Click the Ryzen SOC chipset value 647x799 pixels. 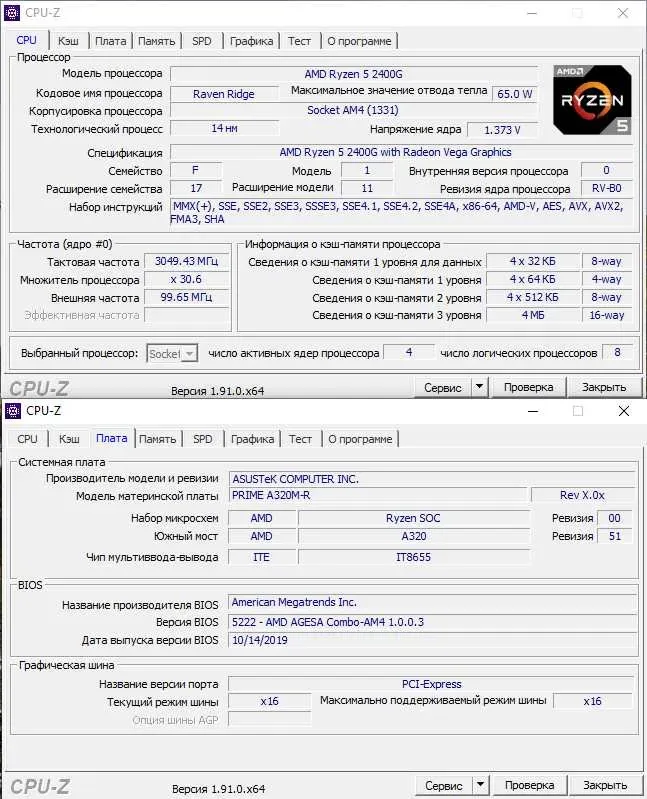click(414, 518)
